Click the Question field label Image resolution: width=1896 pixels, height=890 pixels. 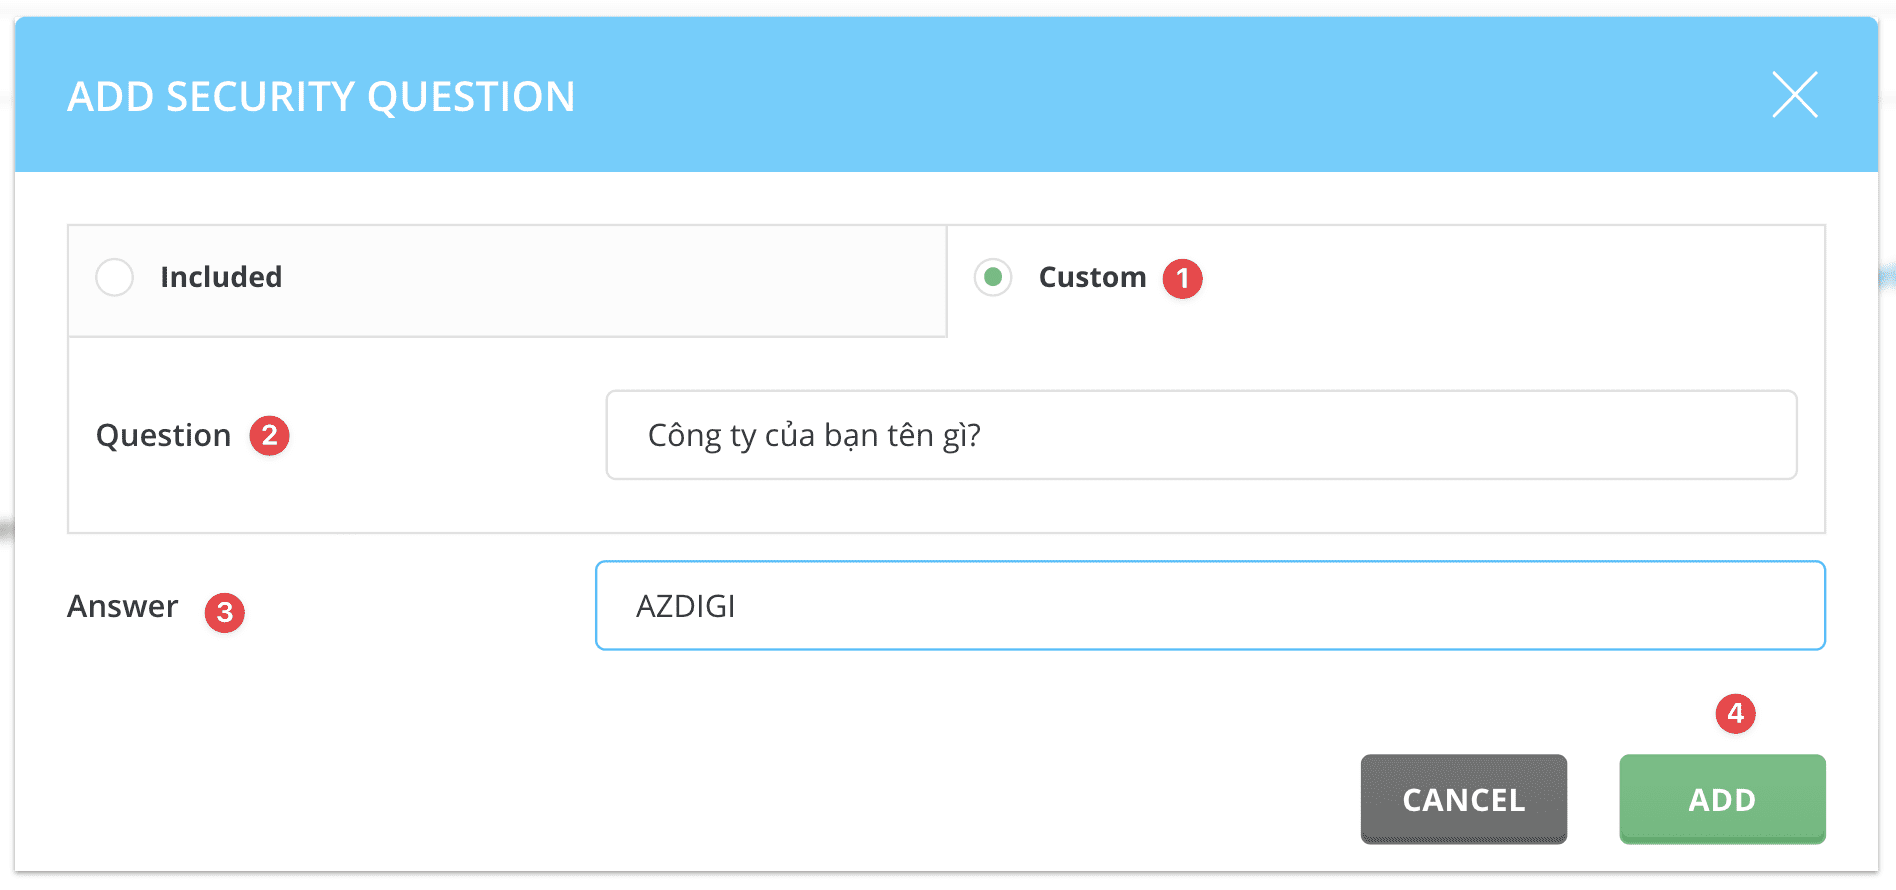point(164,436)
